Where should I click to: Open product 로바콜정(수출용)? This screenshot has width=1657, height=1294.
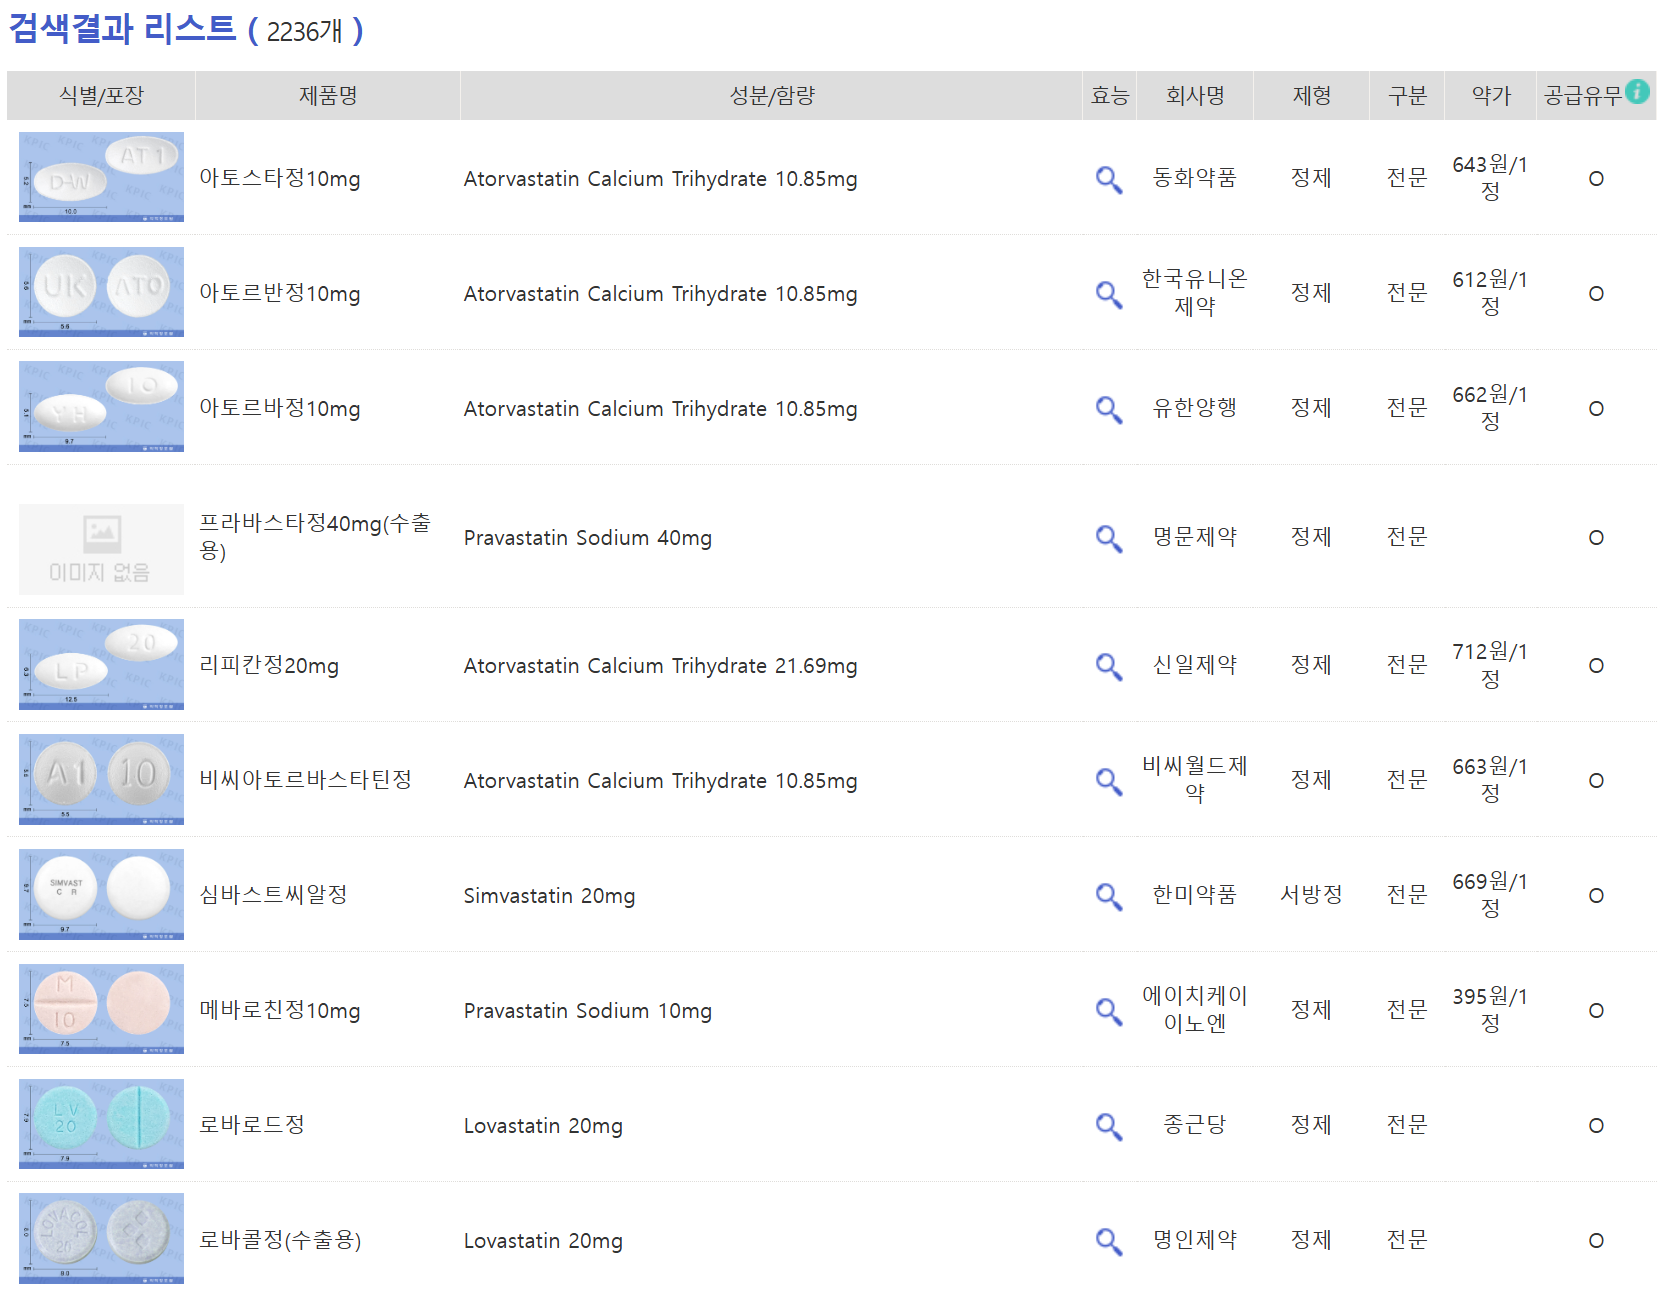[280, 1240]
